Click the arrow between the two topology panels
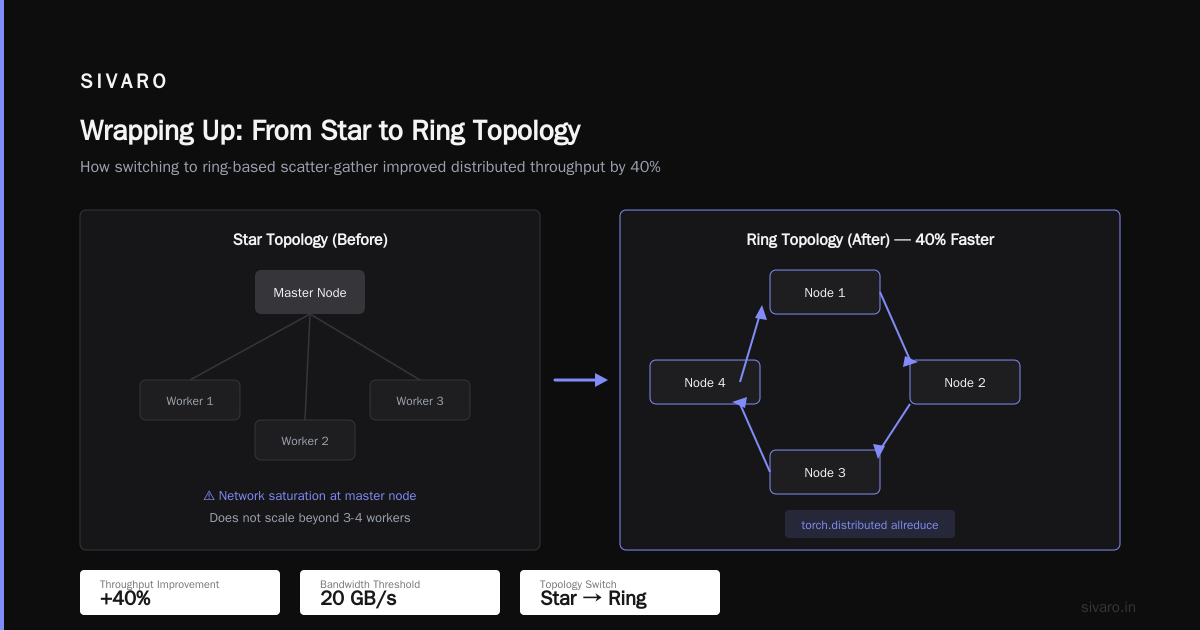The height and width of the screenshot is (630, 1200). (581, 380)
